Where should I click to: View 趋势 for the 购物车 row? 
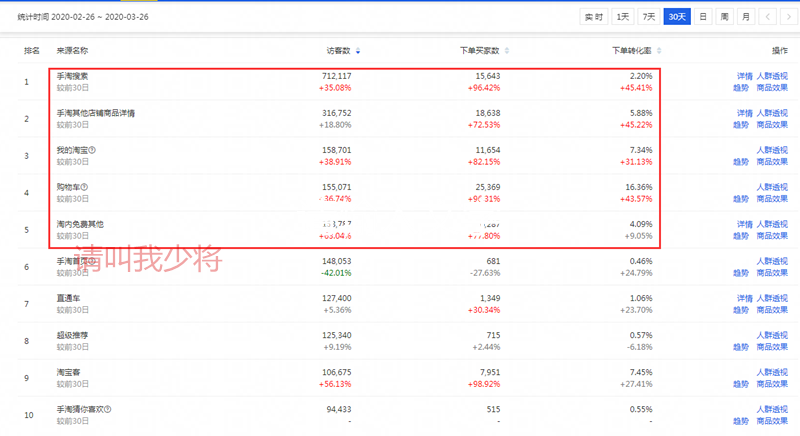click(744, 198)
